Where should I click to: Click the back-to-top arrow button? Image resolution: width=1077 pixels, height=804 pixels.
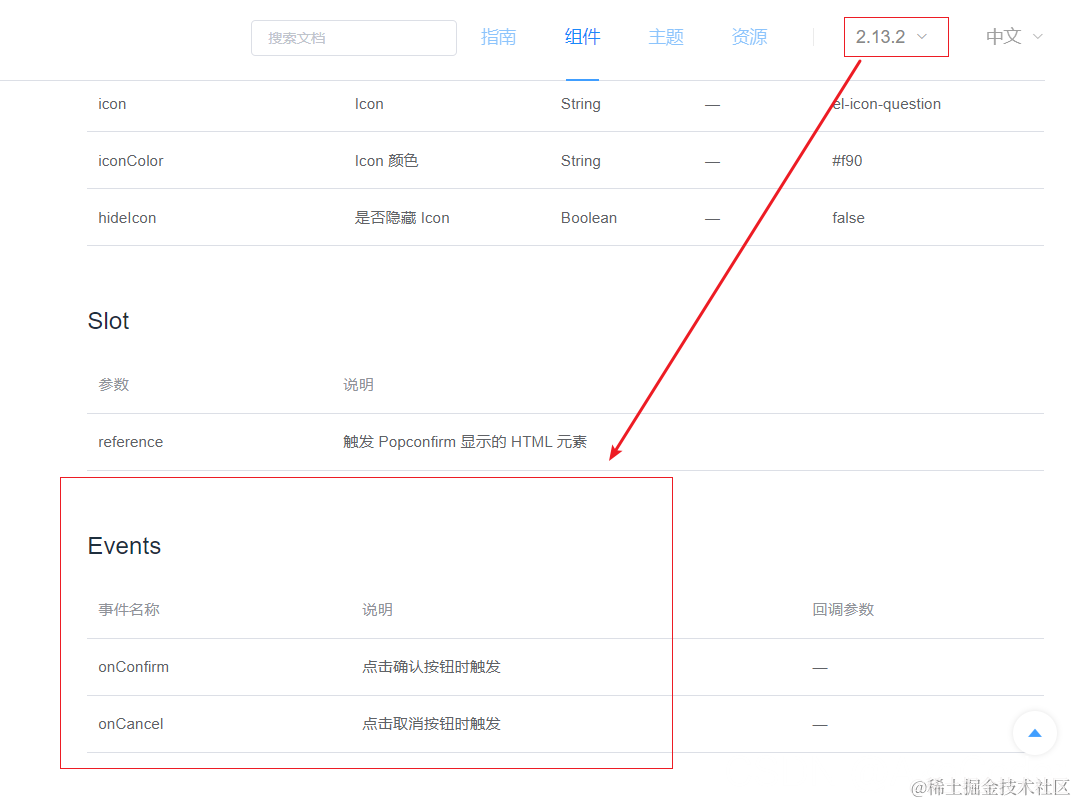1034,733
